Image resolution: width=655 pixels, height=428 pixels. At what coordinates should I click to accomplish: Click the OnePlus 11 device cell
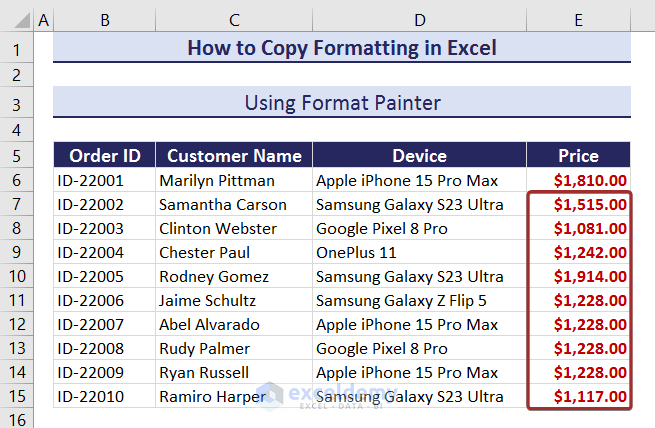coord(419,253)
